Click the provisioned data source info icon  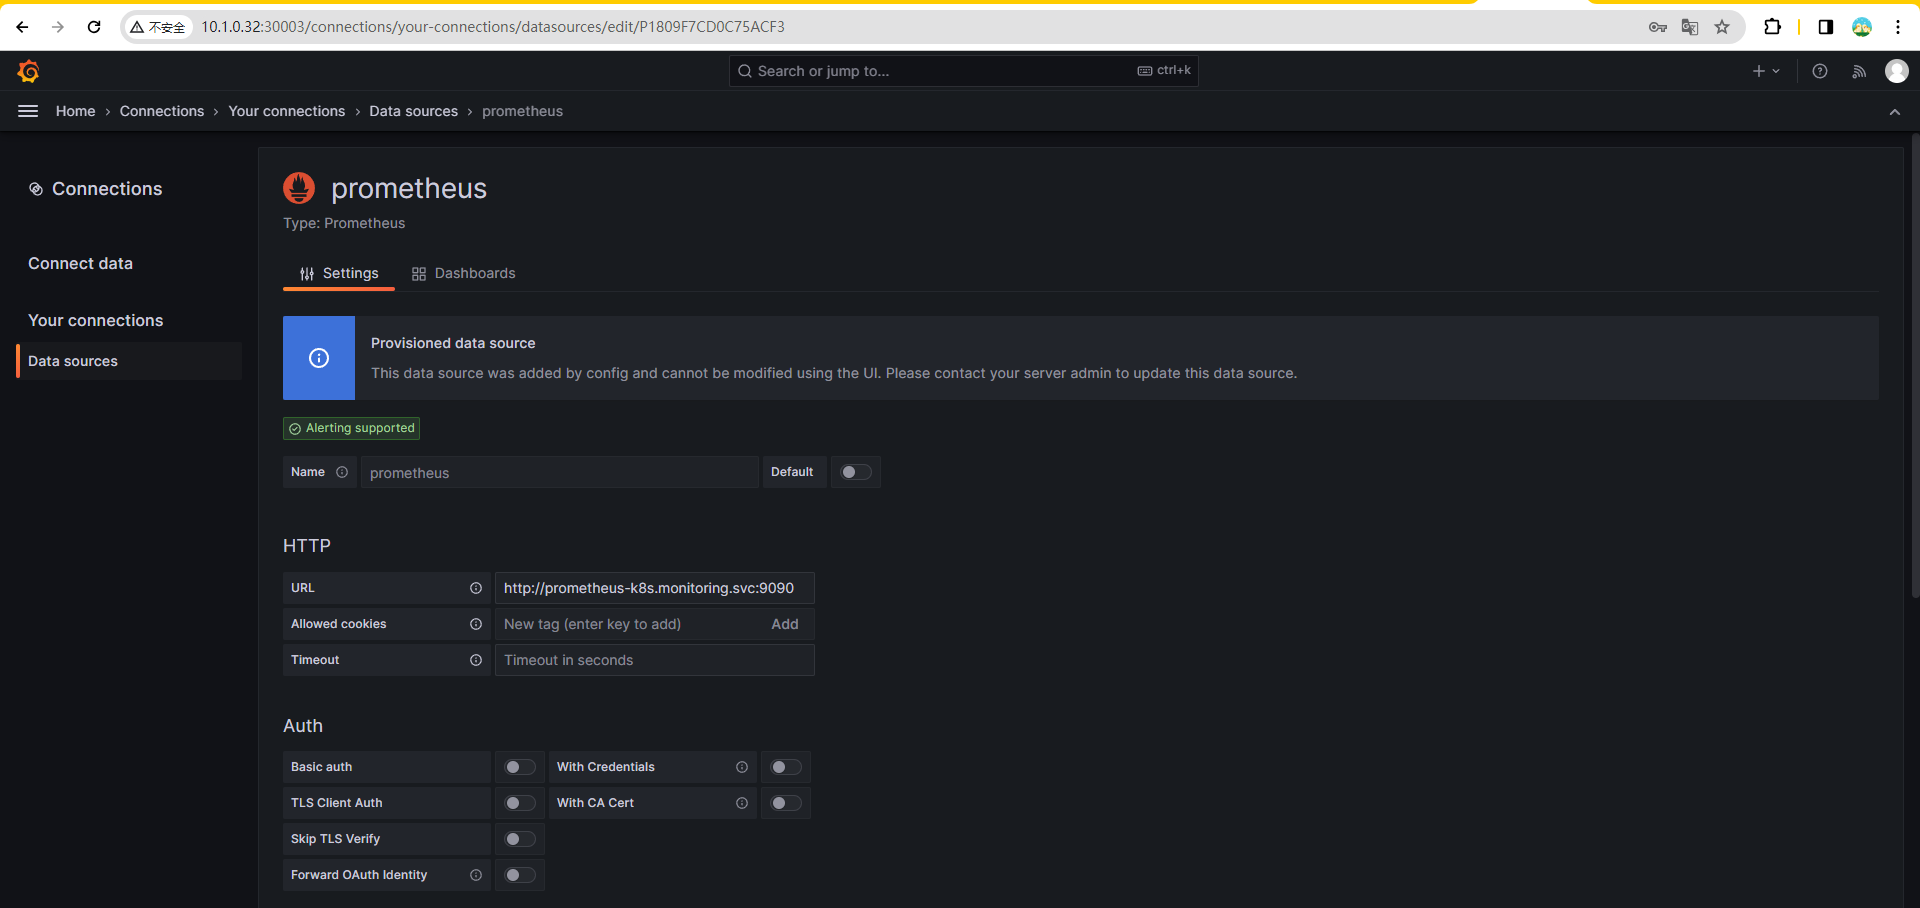pos(319,358)
